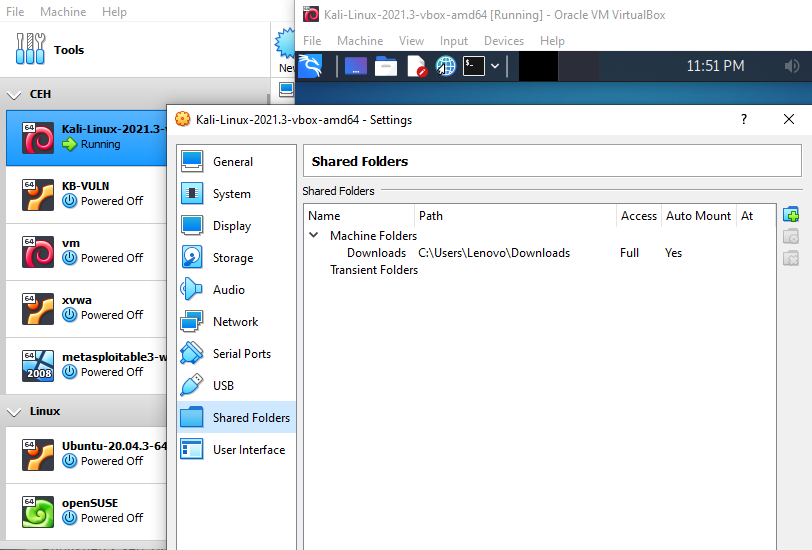Collapse the Linux group chevron
Image resolution: width=812 pixels, height=550 pixels.
[14, 412]
